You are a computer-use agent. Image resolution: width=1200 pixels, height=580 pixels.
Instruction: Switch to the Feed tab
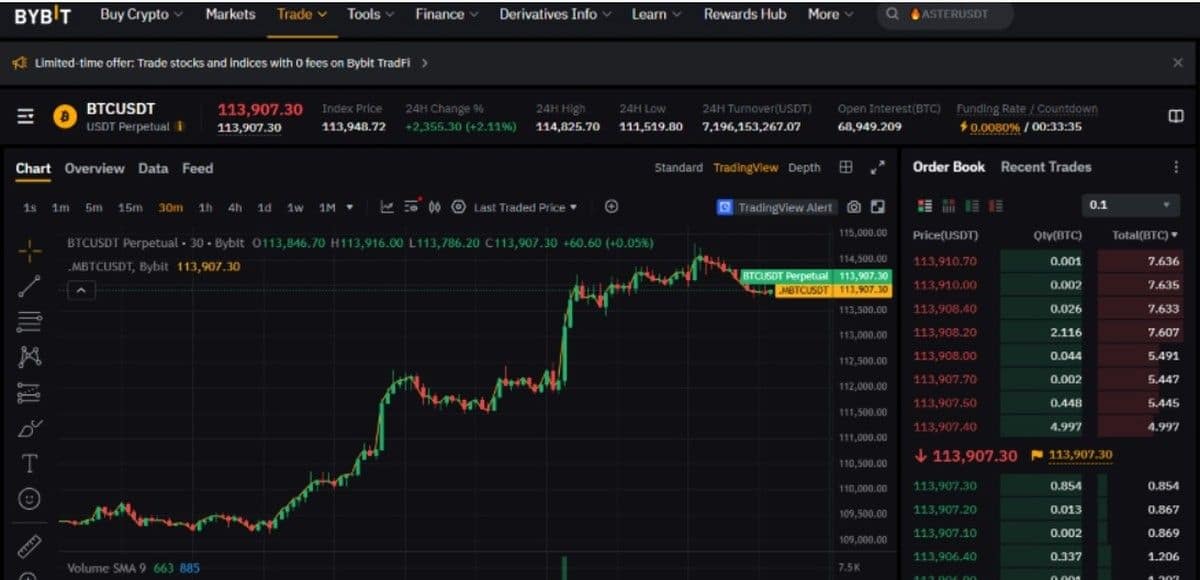pos(197,168)
